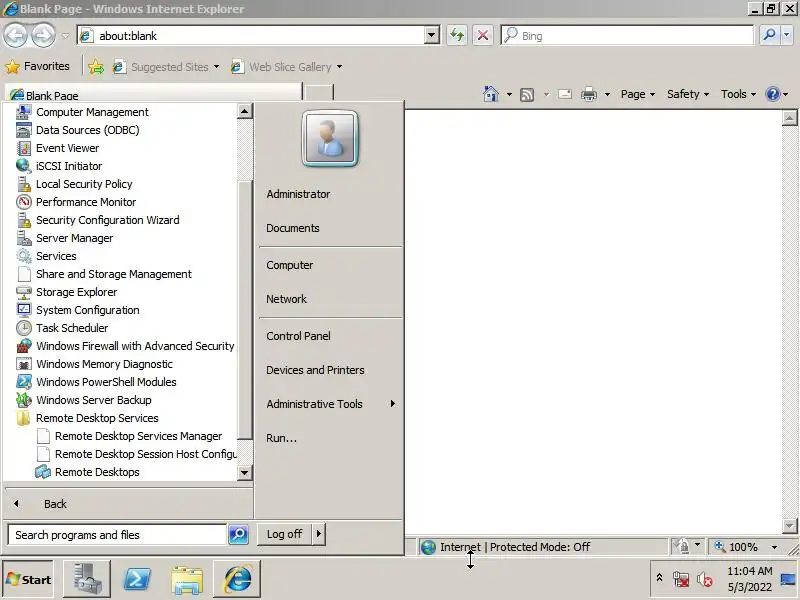Viewport: 800px width, 600px height.
Task: Collapse the Remote Desktop Services folder
Action: (87, 418)
